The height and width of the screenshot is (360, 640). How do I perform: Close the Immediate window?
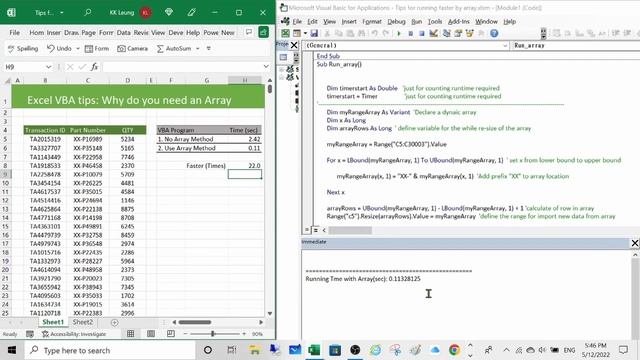tap(635, 243)
